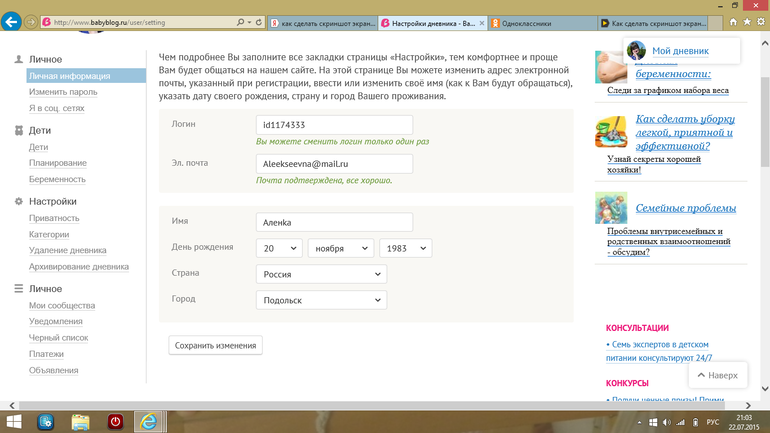The image size is (770, 433).
Task: Expand the birthday day dropdown showing 20
Action: 279,248
